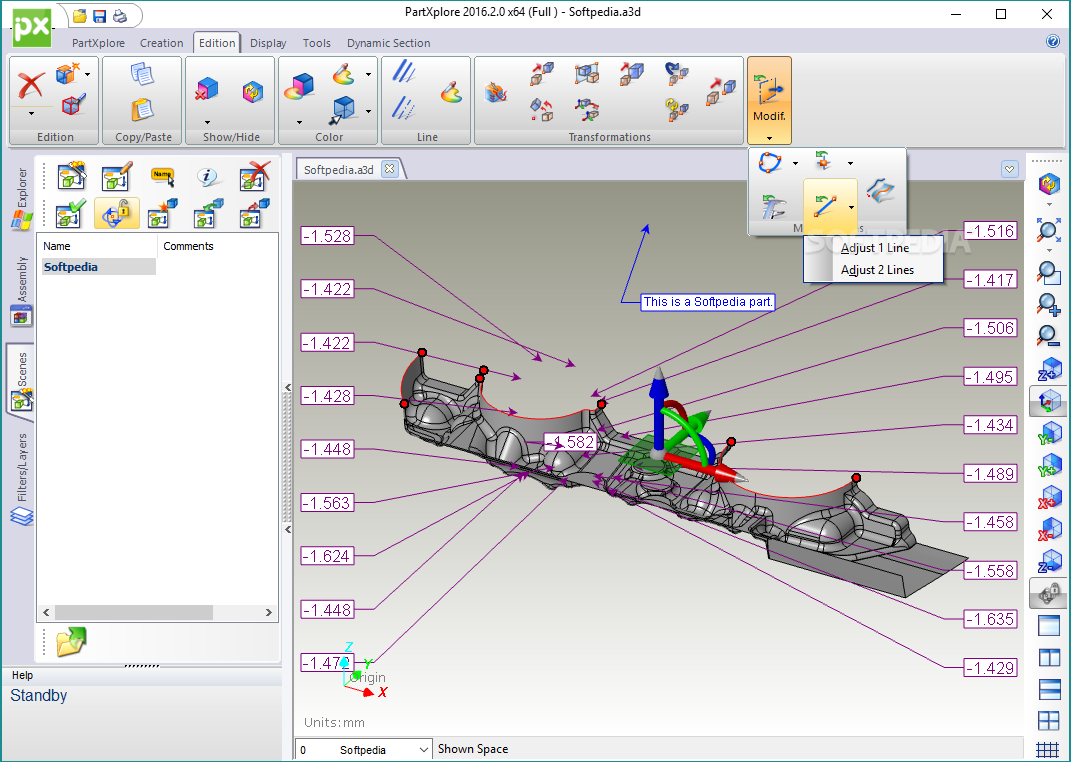Image resolution: width=1071 pixels, height=762 pixels.
Task: Open the Tools ribbon tab
Action: pos(316,43)
